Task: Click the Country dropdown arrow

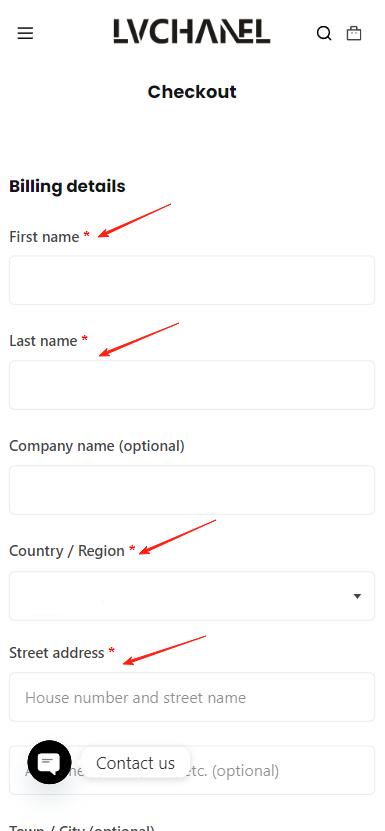Action: [x=357, y=596]
